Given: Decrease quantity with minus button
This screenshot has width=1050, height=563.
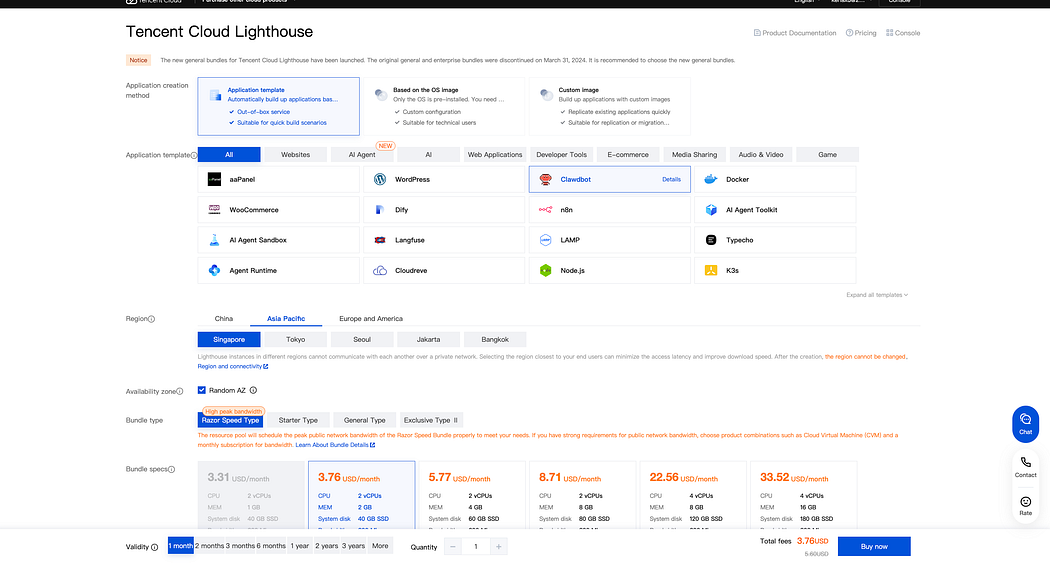Looking at the screenshot, I should (x=453, y=546).
